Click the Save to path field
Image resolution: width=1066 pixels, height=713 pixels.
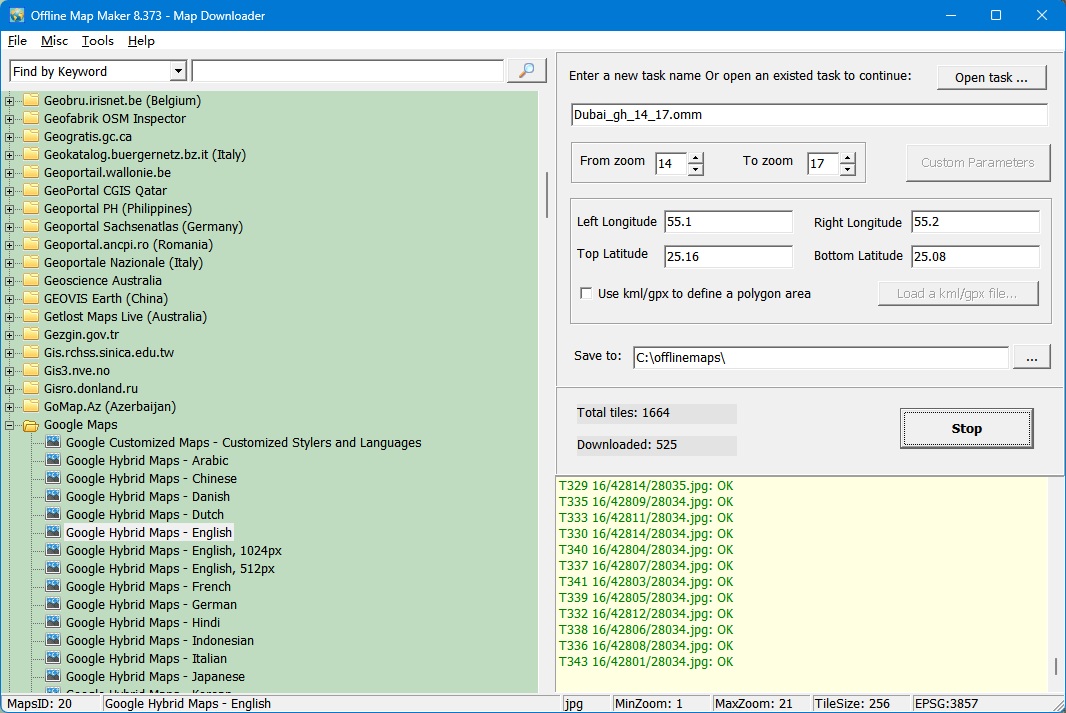point(821,358)
